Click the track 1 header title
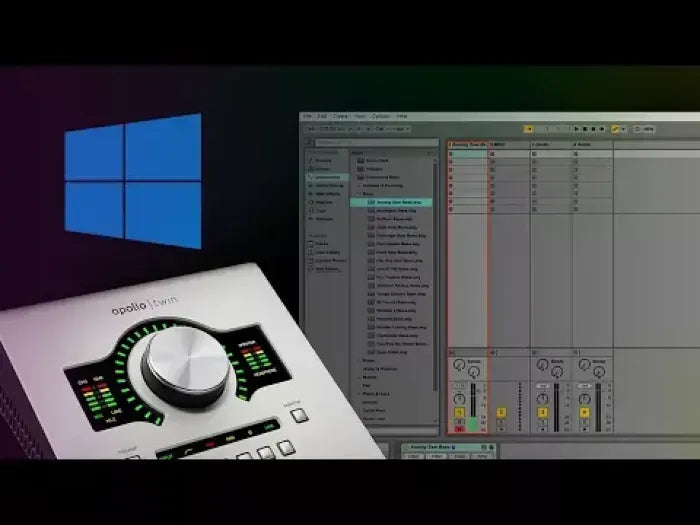Viewport: 700px width, 525px height. [x=467, y=145]
